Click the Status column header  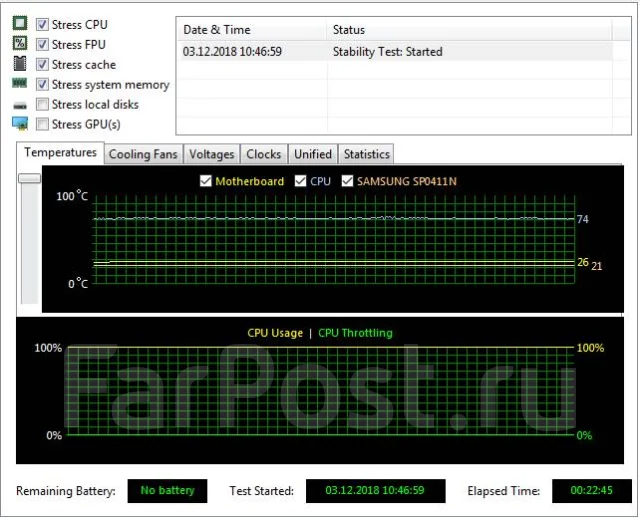tap(469, 30)
